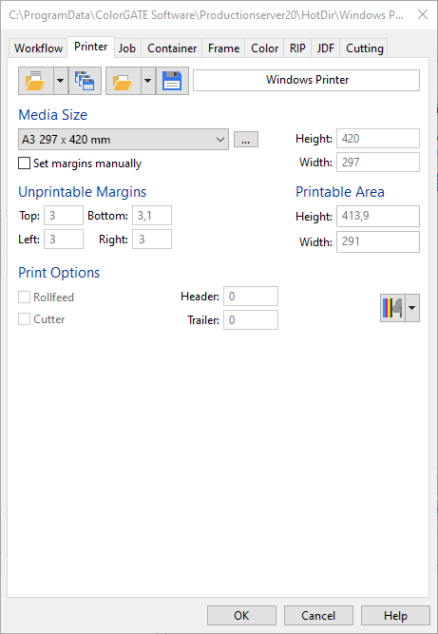Click the first open folder icon in toolbar
Screen dimensions: 438x634
pos(36,81)
